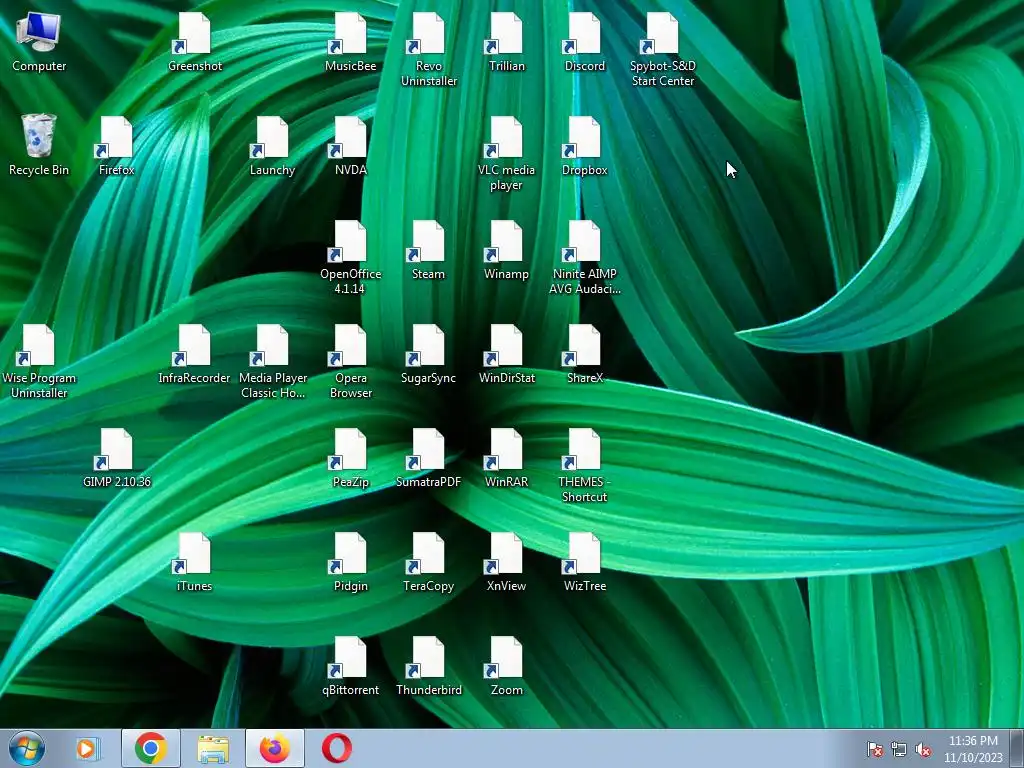
Task: Click the Show desktop button
Action: [x=1017, y=748]
